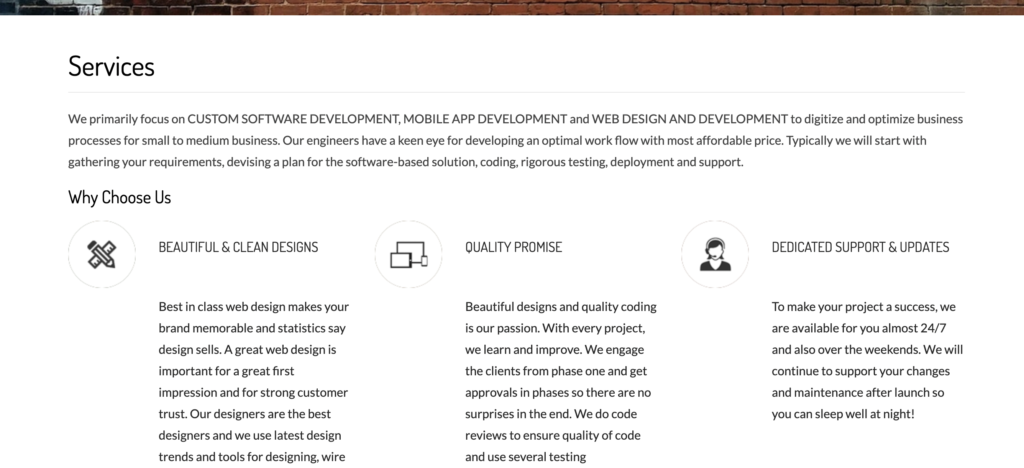Click the paragraph beginning 'Best in class web design'
Screen dimensions: 1024x468
click(x=254, y=380)
